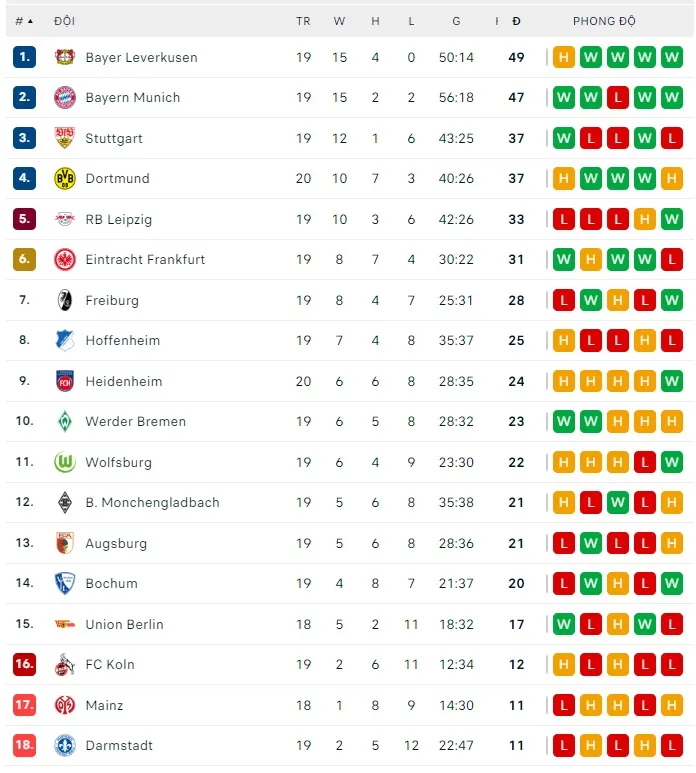Click the Wolfsburg green W logo
696x773 pixels.
click(x=65, y=462)
